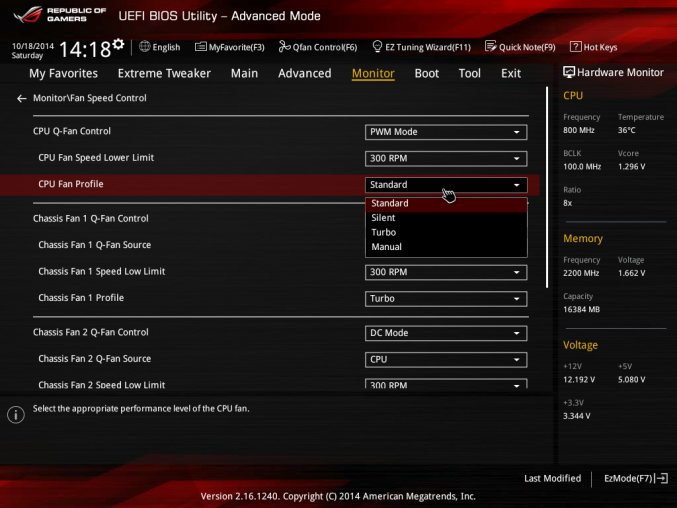Click the Hardware Monitor display icon
Screen dimensions: 677x508
(569, 73)
